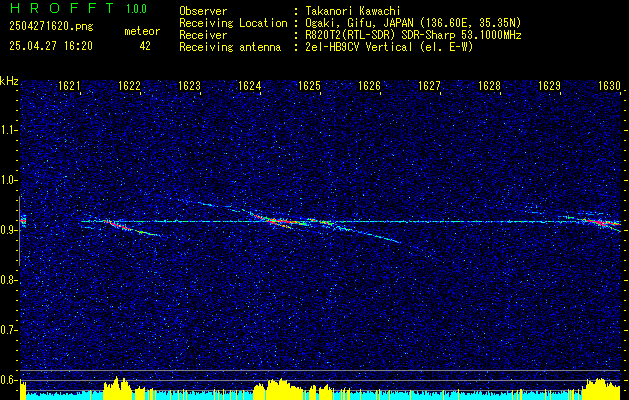629x400 pixels.
Task: Click the Receiving antenna 2el-HB9CV value
Action: tap(389, 47)
